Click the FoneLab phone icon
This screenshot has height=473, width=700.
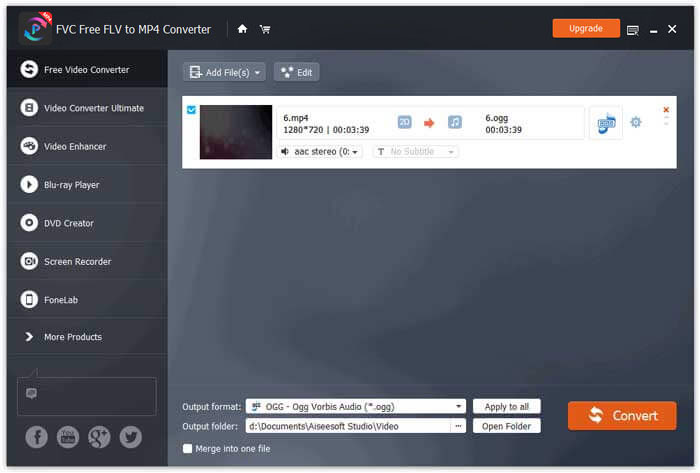29,299
